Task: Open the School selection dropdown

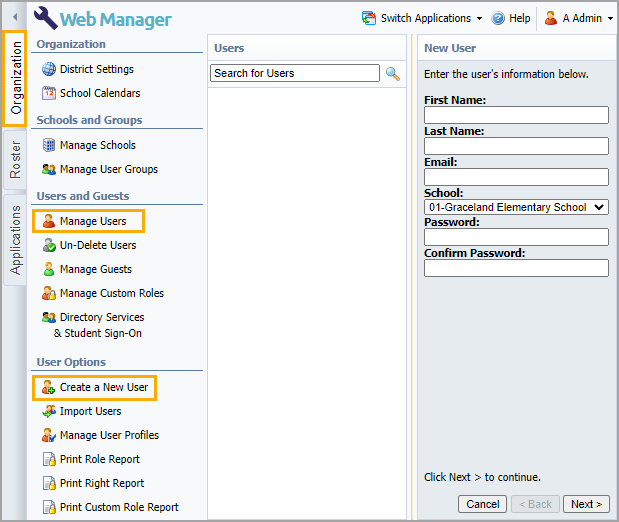Action: tap(516, 207)
